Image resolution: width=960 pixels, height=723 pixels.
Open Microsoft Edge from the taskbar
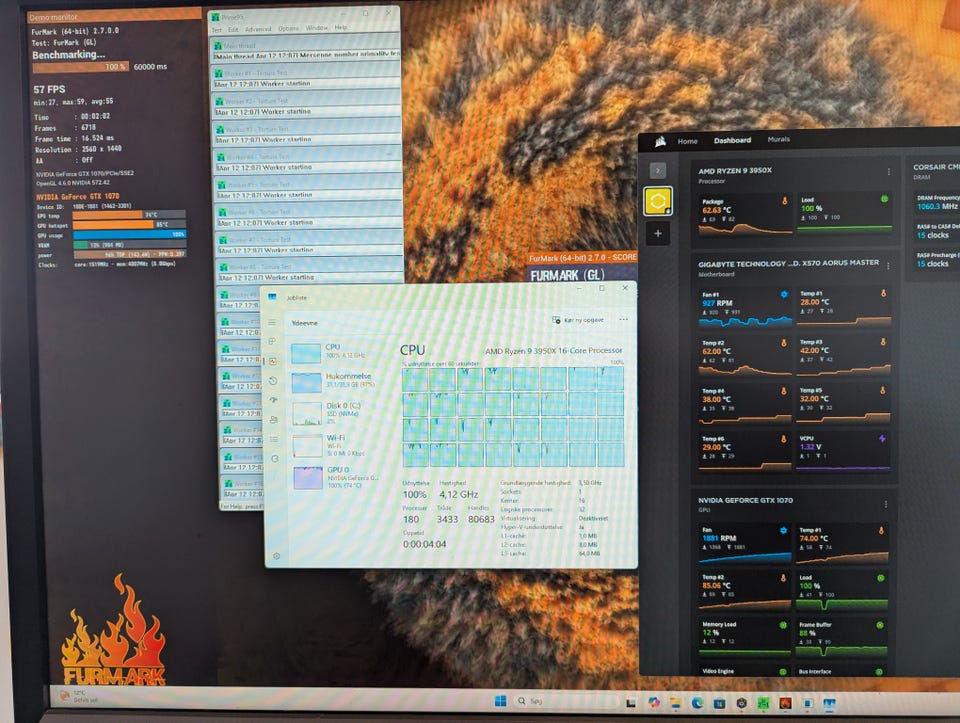click(x=697, y=703)
